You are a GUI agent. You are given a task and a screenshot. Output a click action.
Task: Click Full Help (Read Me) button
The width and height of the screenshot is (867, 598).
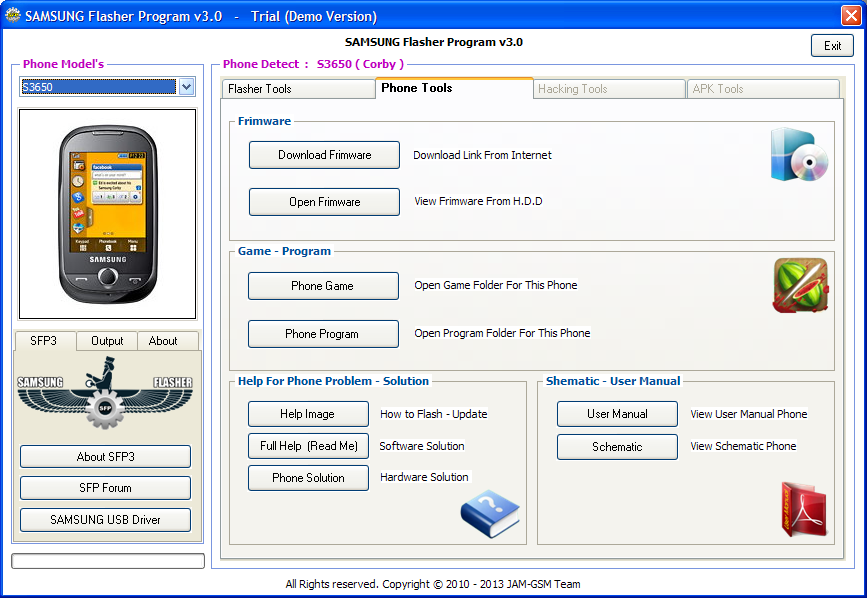(308, 446)
